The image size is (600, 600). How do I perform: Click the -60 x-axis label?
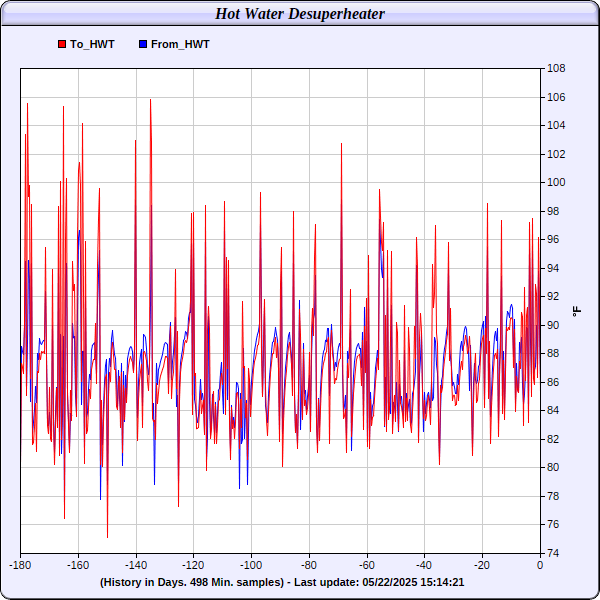click(x=367, y=565)
